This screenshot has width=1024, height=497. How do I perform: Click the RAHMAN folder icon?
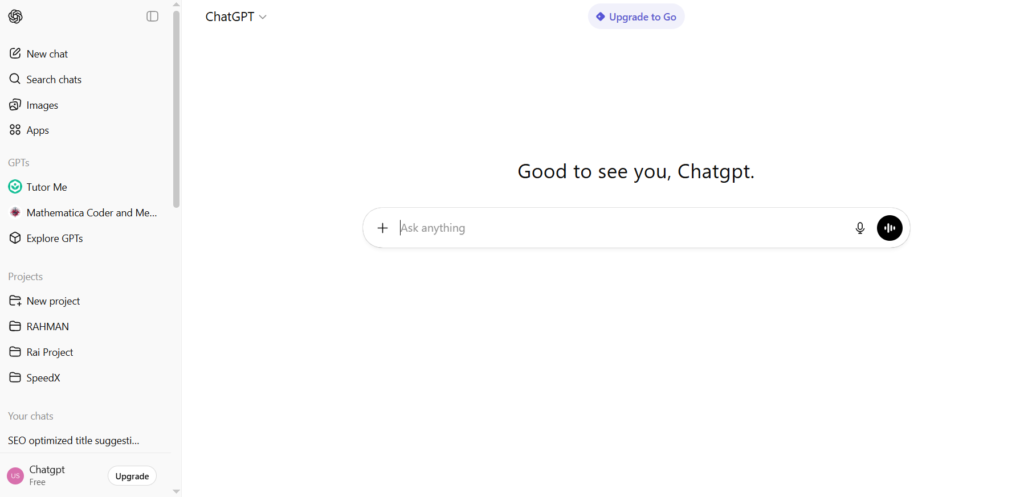[x=15, y=327]
